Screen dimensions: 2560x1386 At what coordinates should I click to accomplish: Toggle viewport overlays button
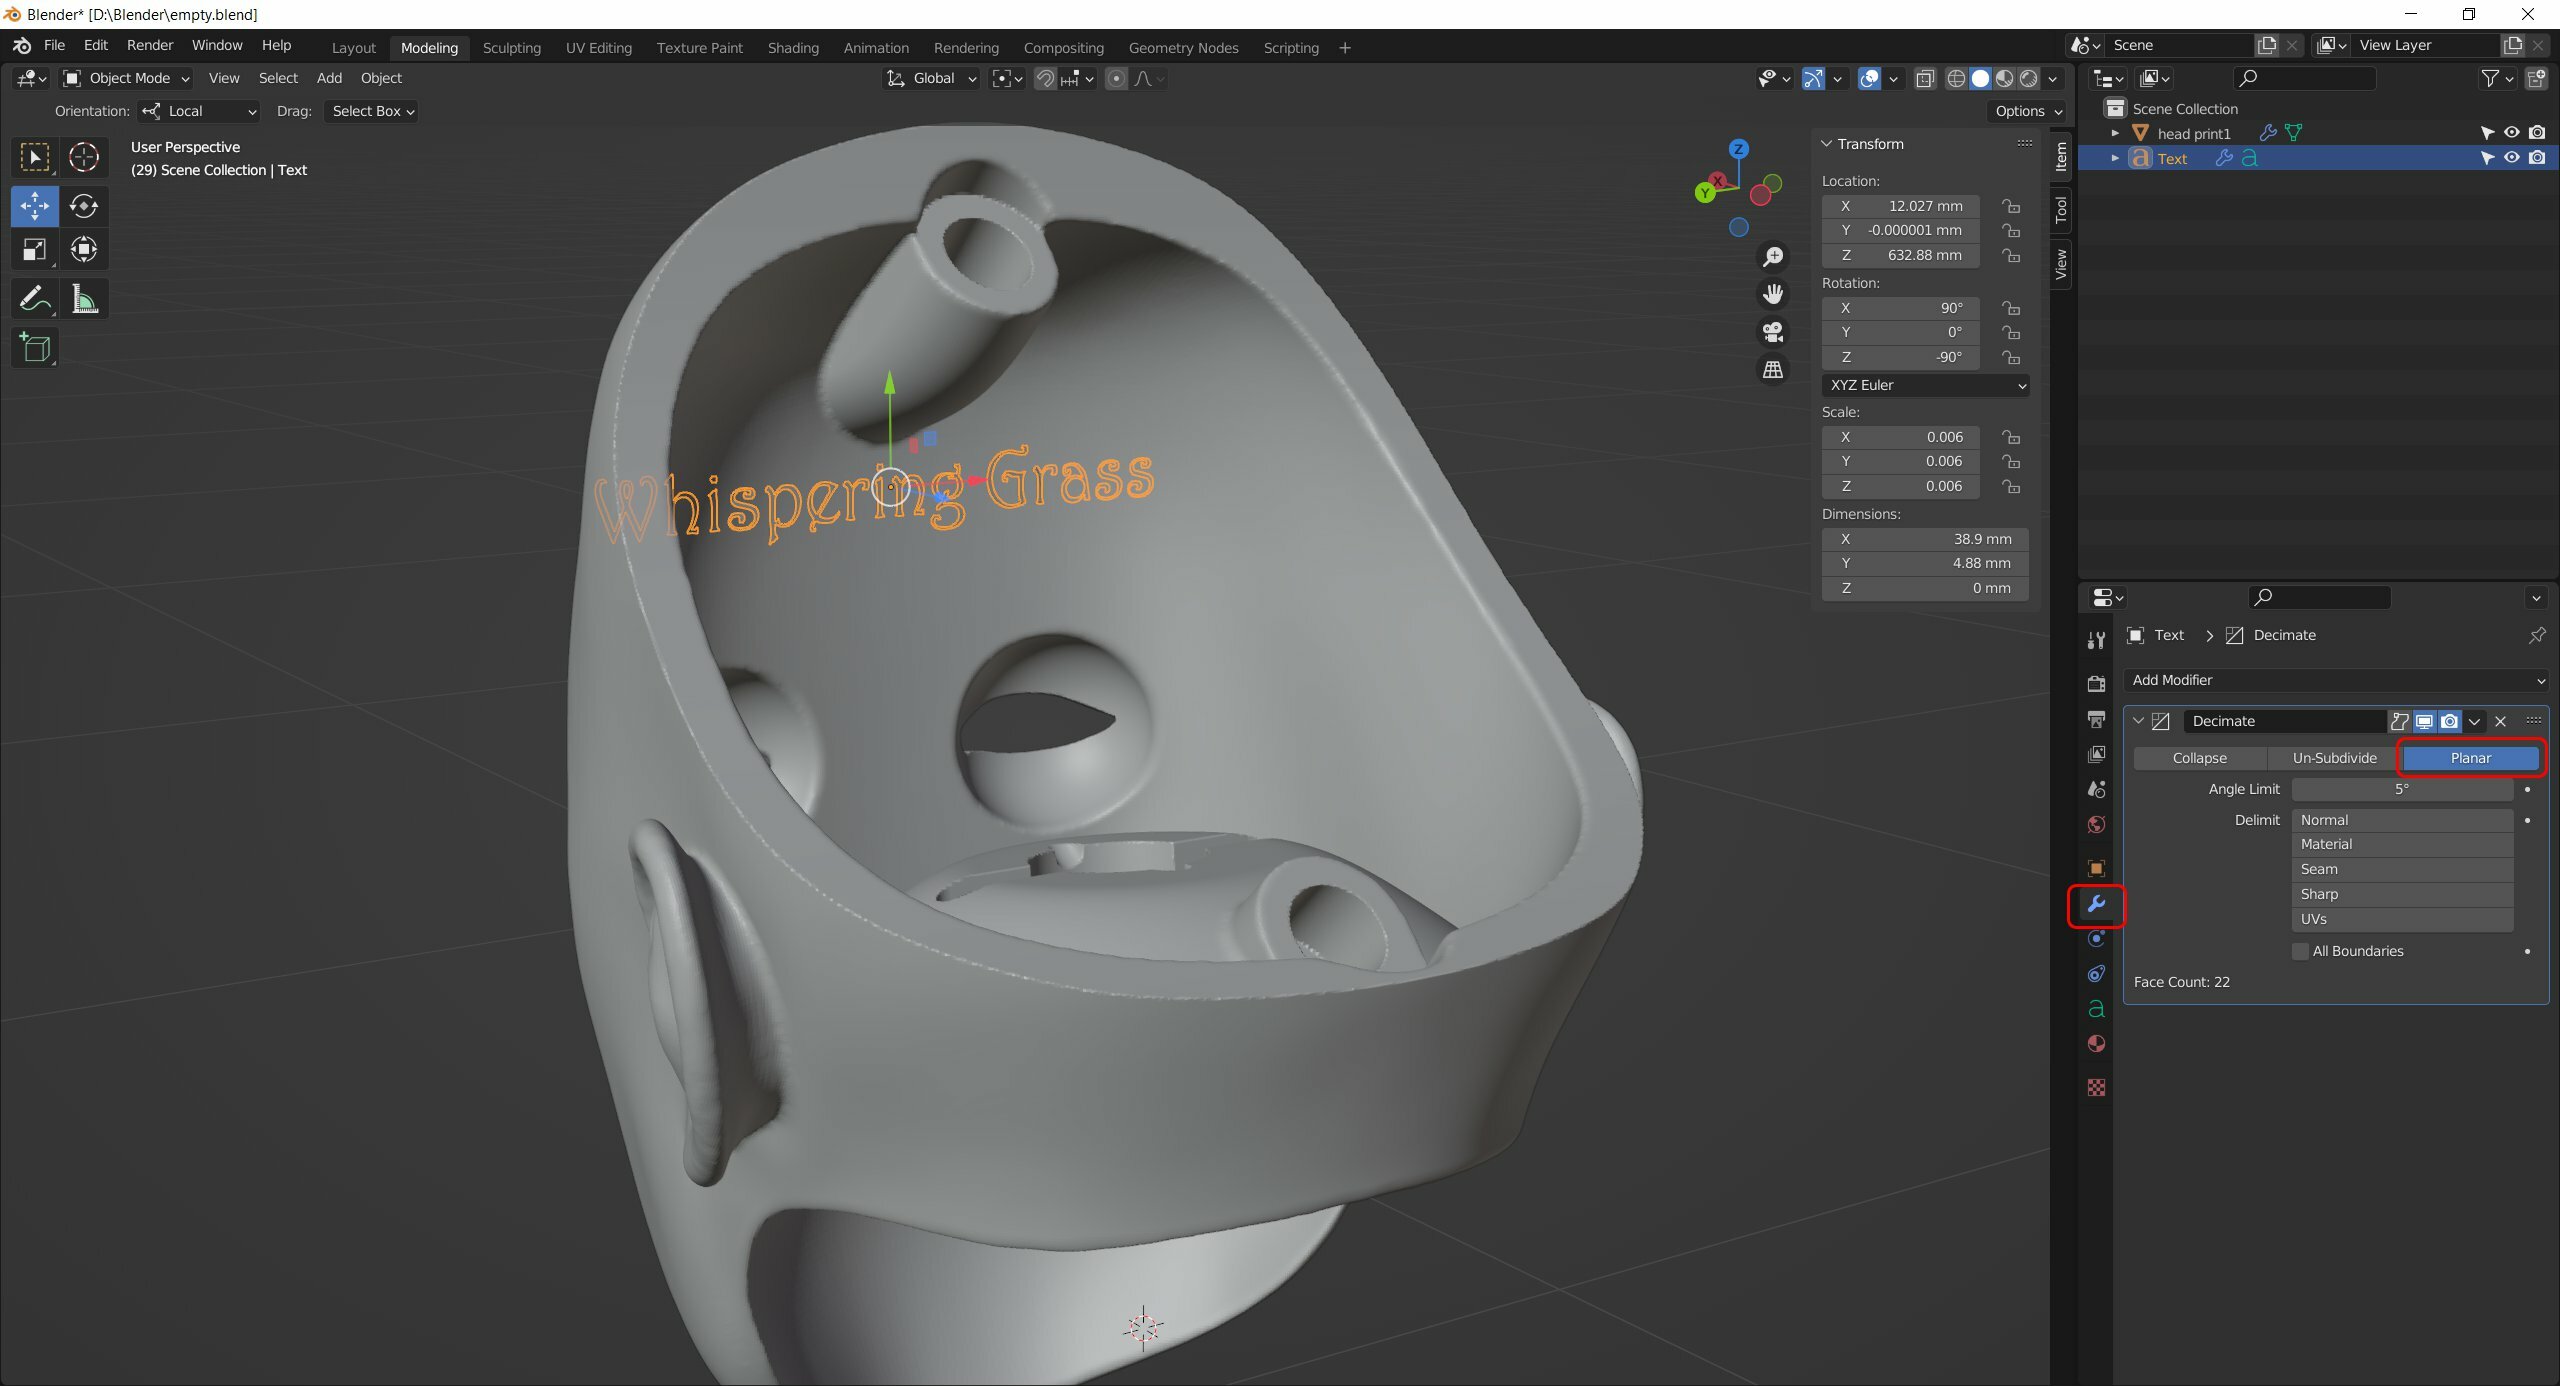tap(1869, 78)
